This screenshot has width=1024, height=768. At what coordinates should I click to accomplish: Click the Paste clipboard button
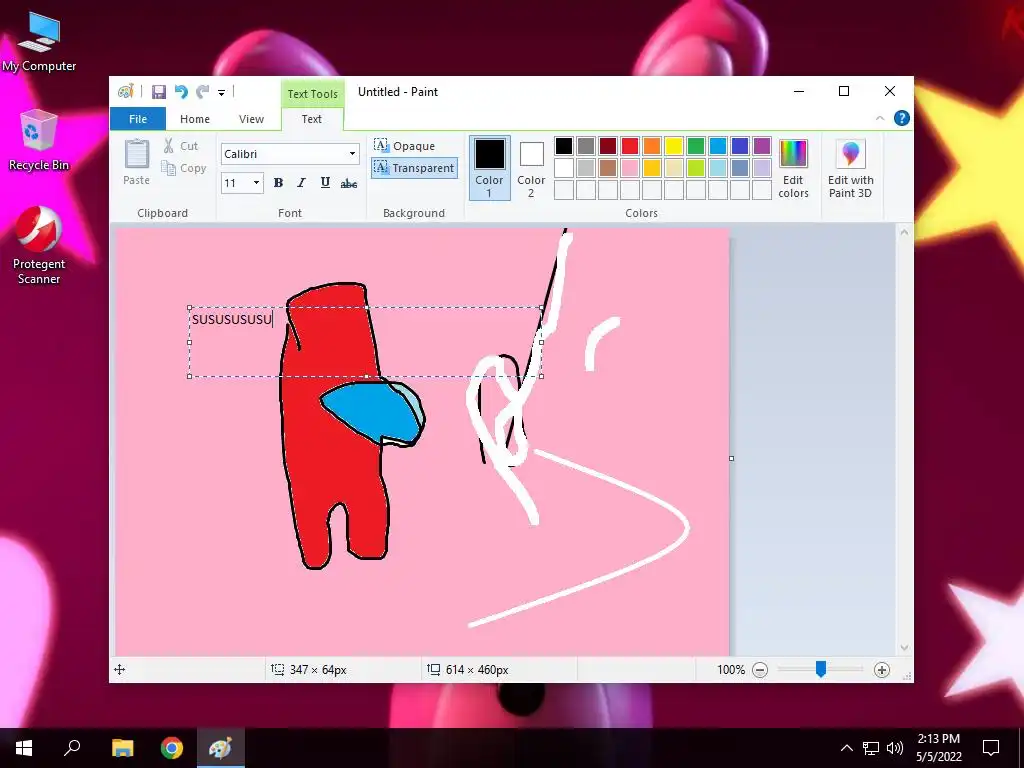[136, 162]
